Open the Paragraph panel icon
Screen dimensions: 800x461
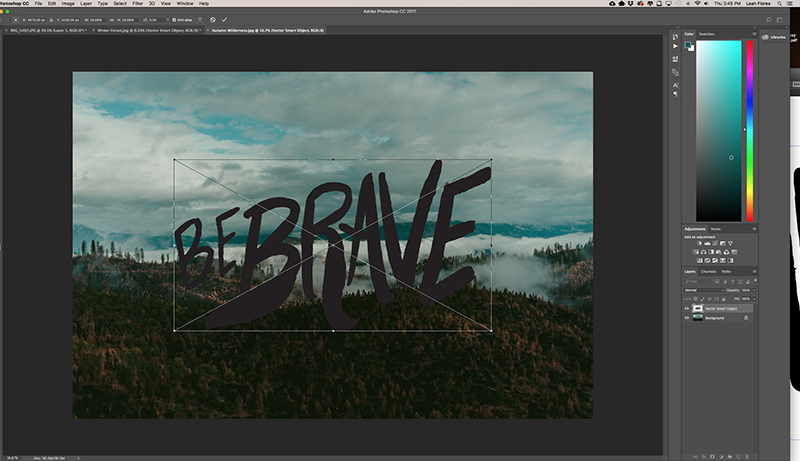[x=676, y=94]
